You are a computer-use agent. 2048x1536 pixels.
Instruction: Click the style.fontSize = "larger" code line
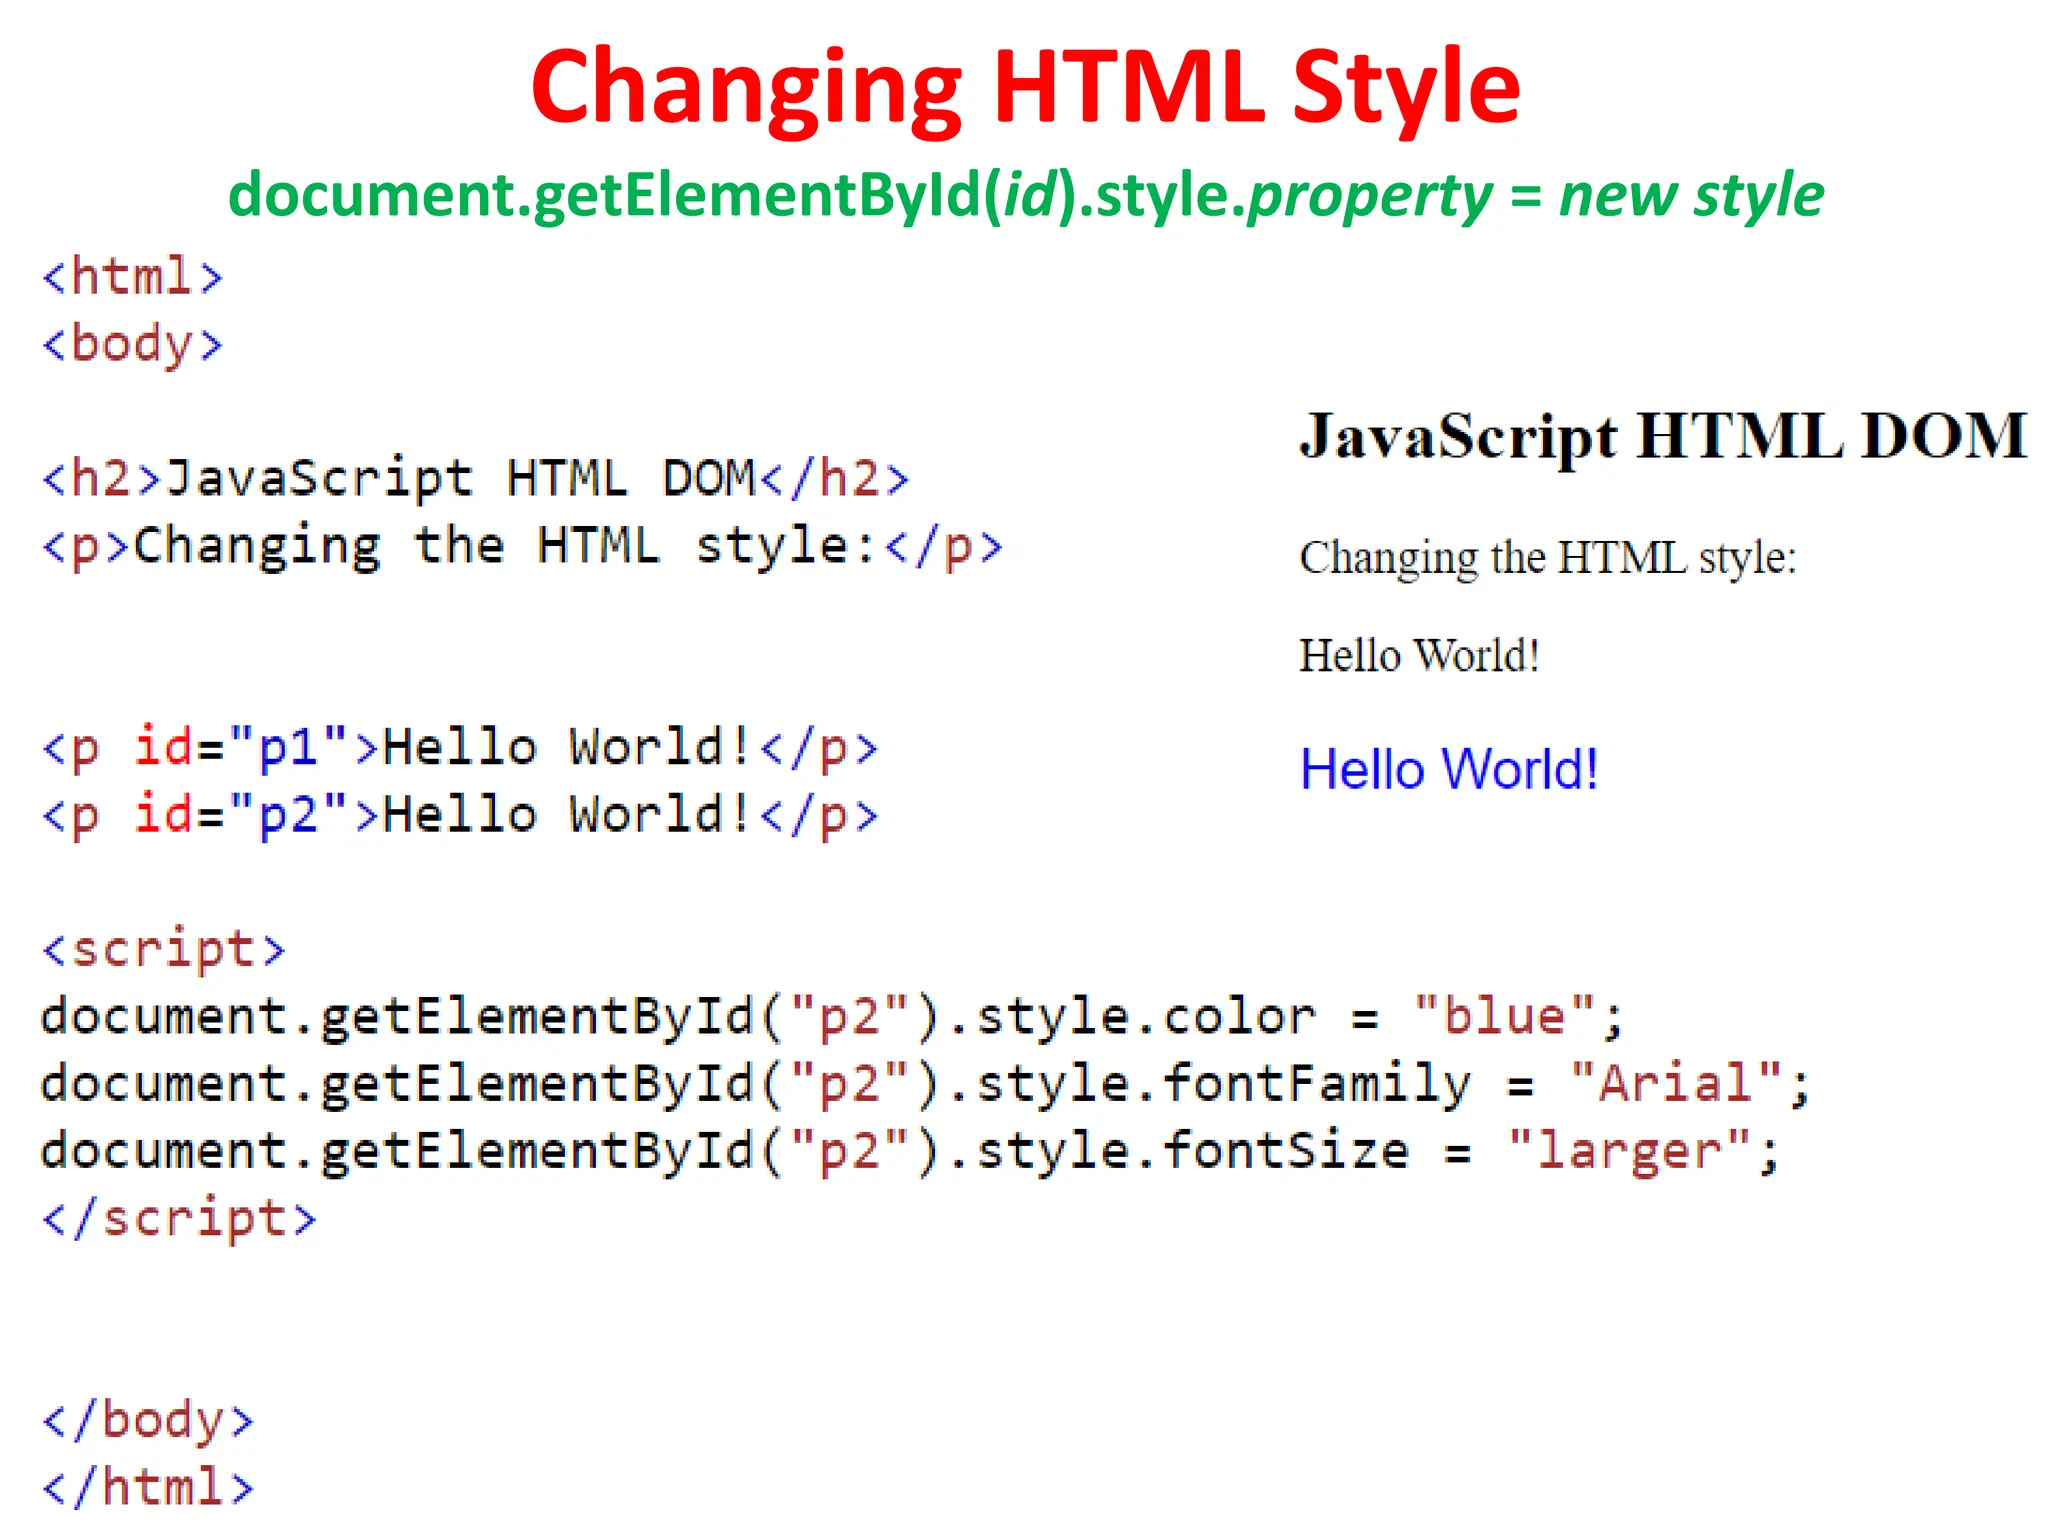point(910,1151)
